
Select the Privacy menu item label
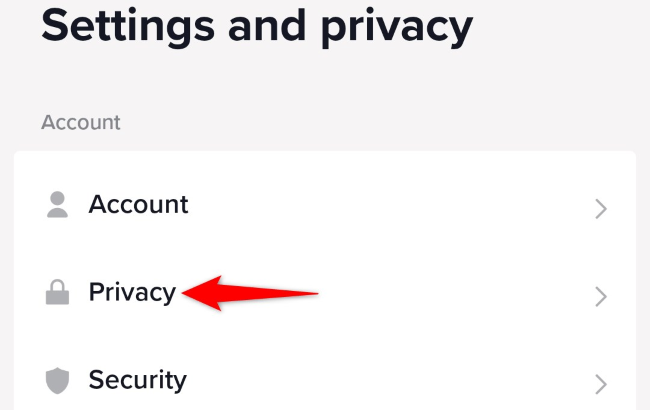click(x=132, y=293)
